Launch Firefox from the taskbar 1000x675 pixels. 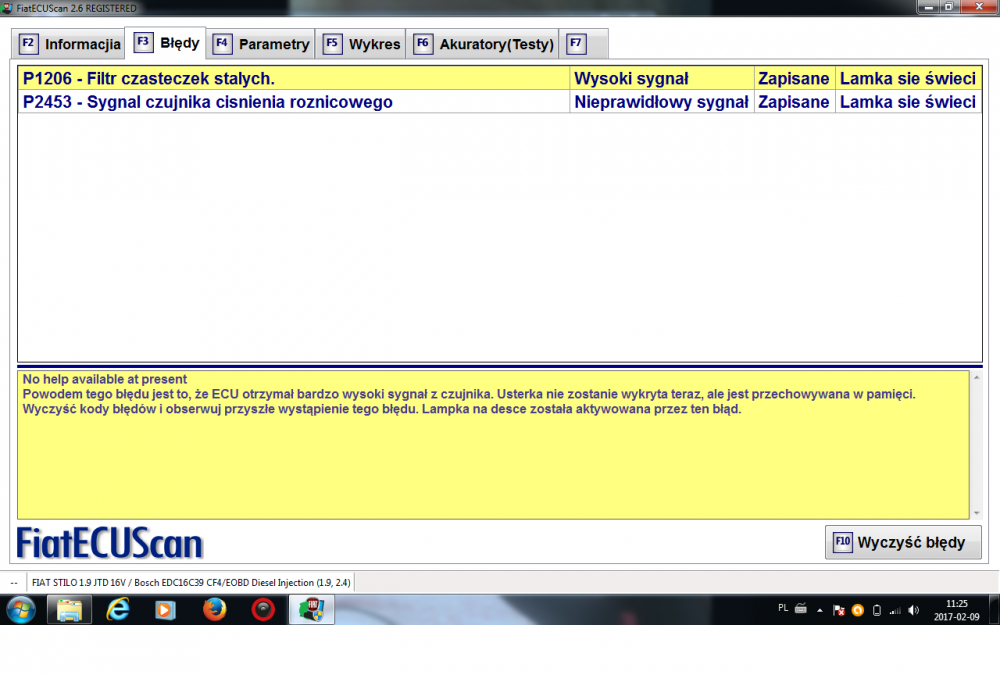214,610
